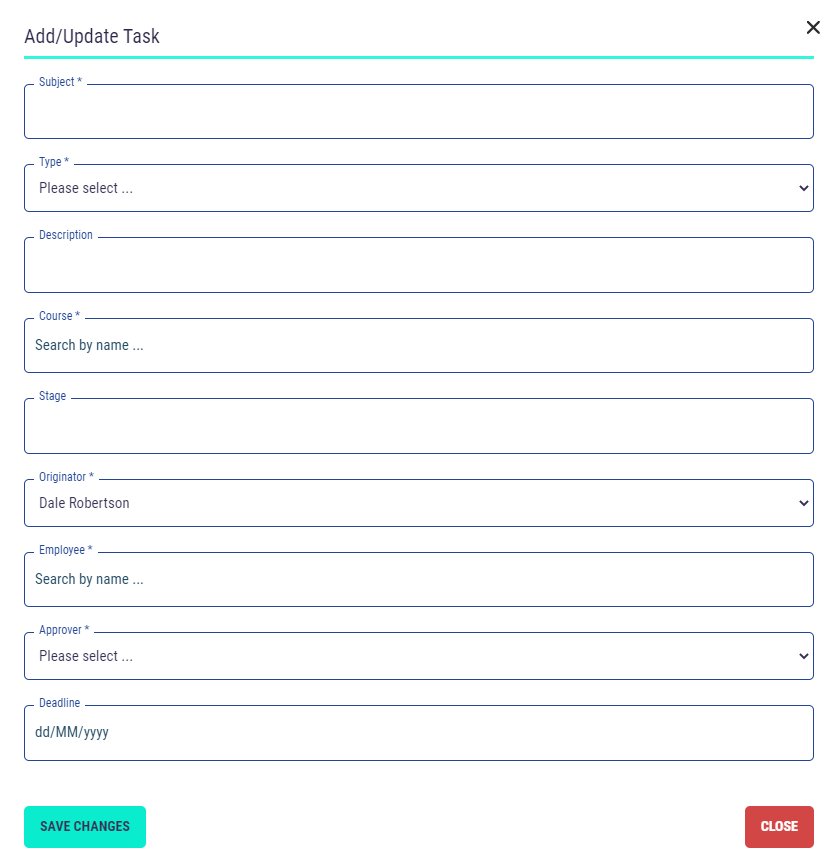This screenshot has height=857, width=836.
Task: Click into the Description field
Action: 418,267
